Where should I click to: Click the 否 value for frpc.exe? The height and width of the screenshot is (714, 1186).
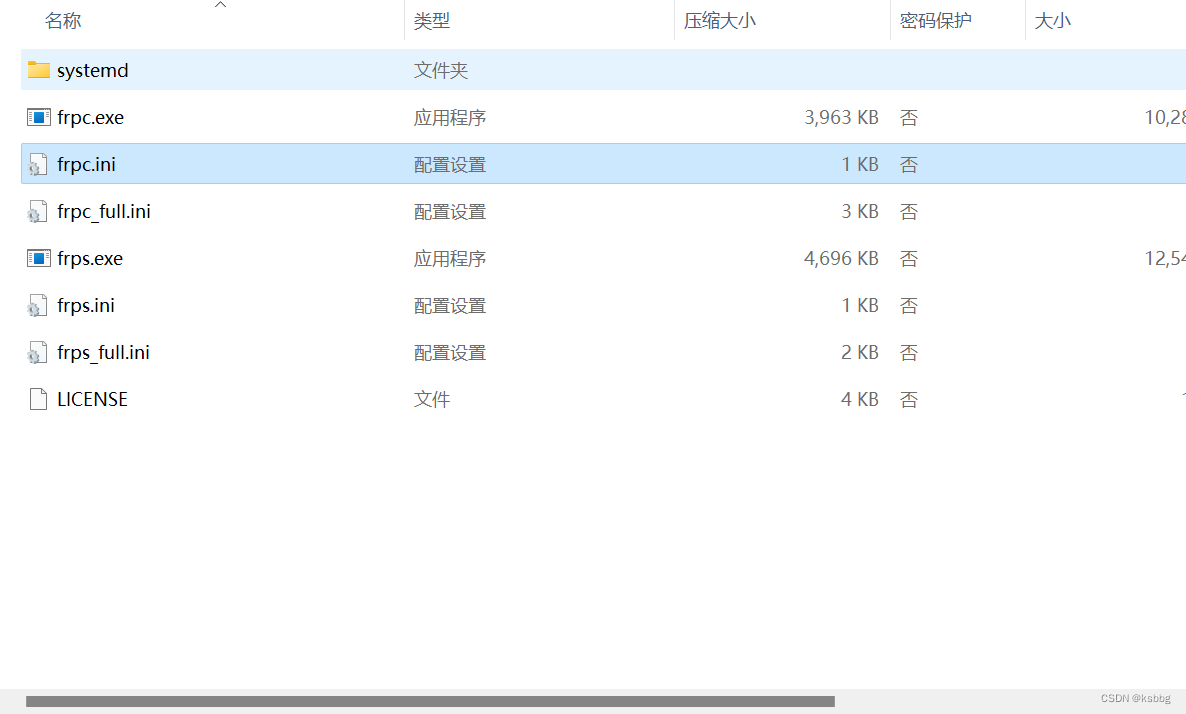point(908,117)
